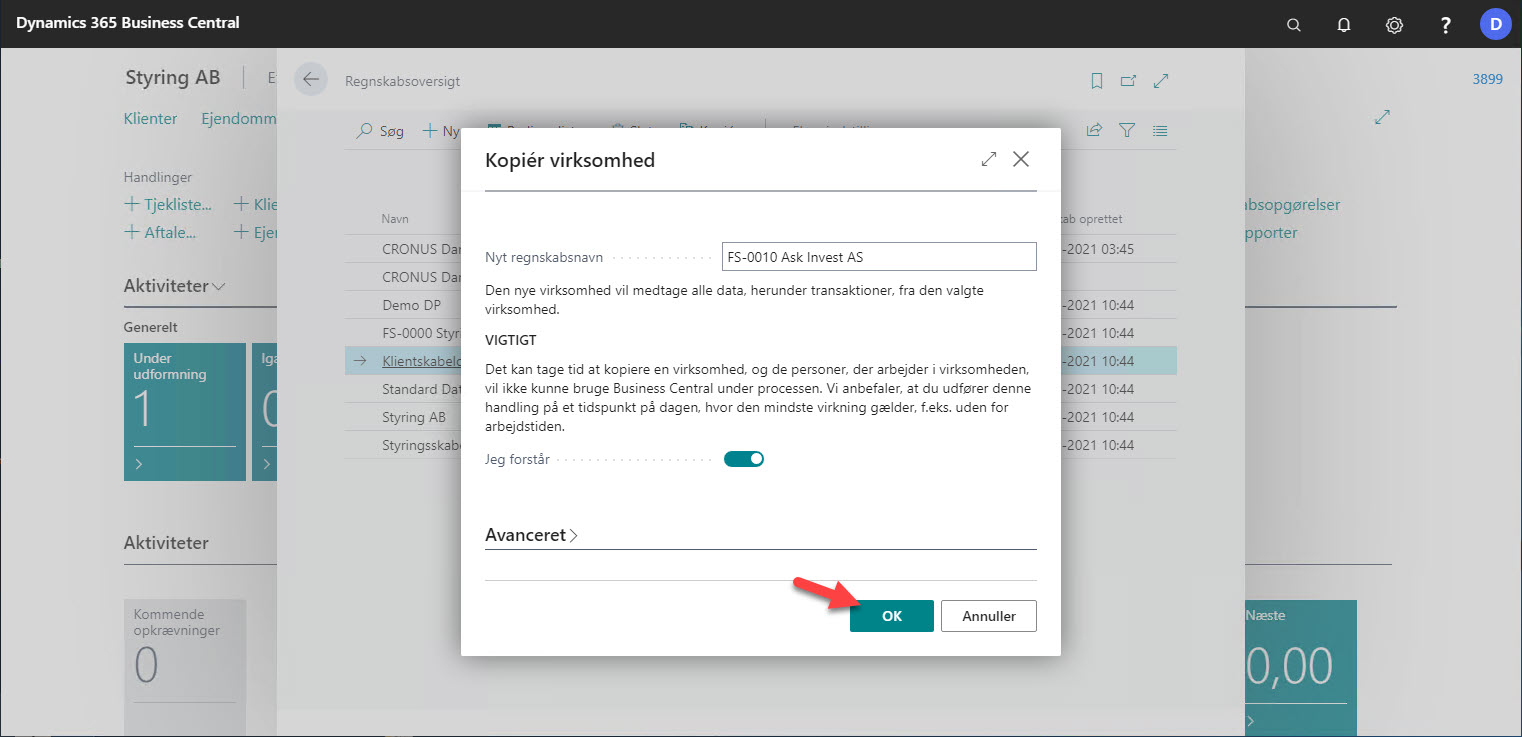1522x737 pixels.
Task: Edit the Nyt regnskabsnavn field
Action: (x=879, y=257)
